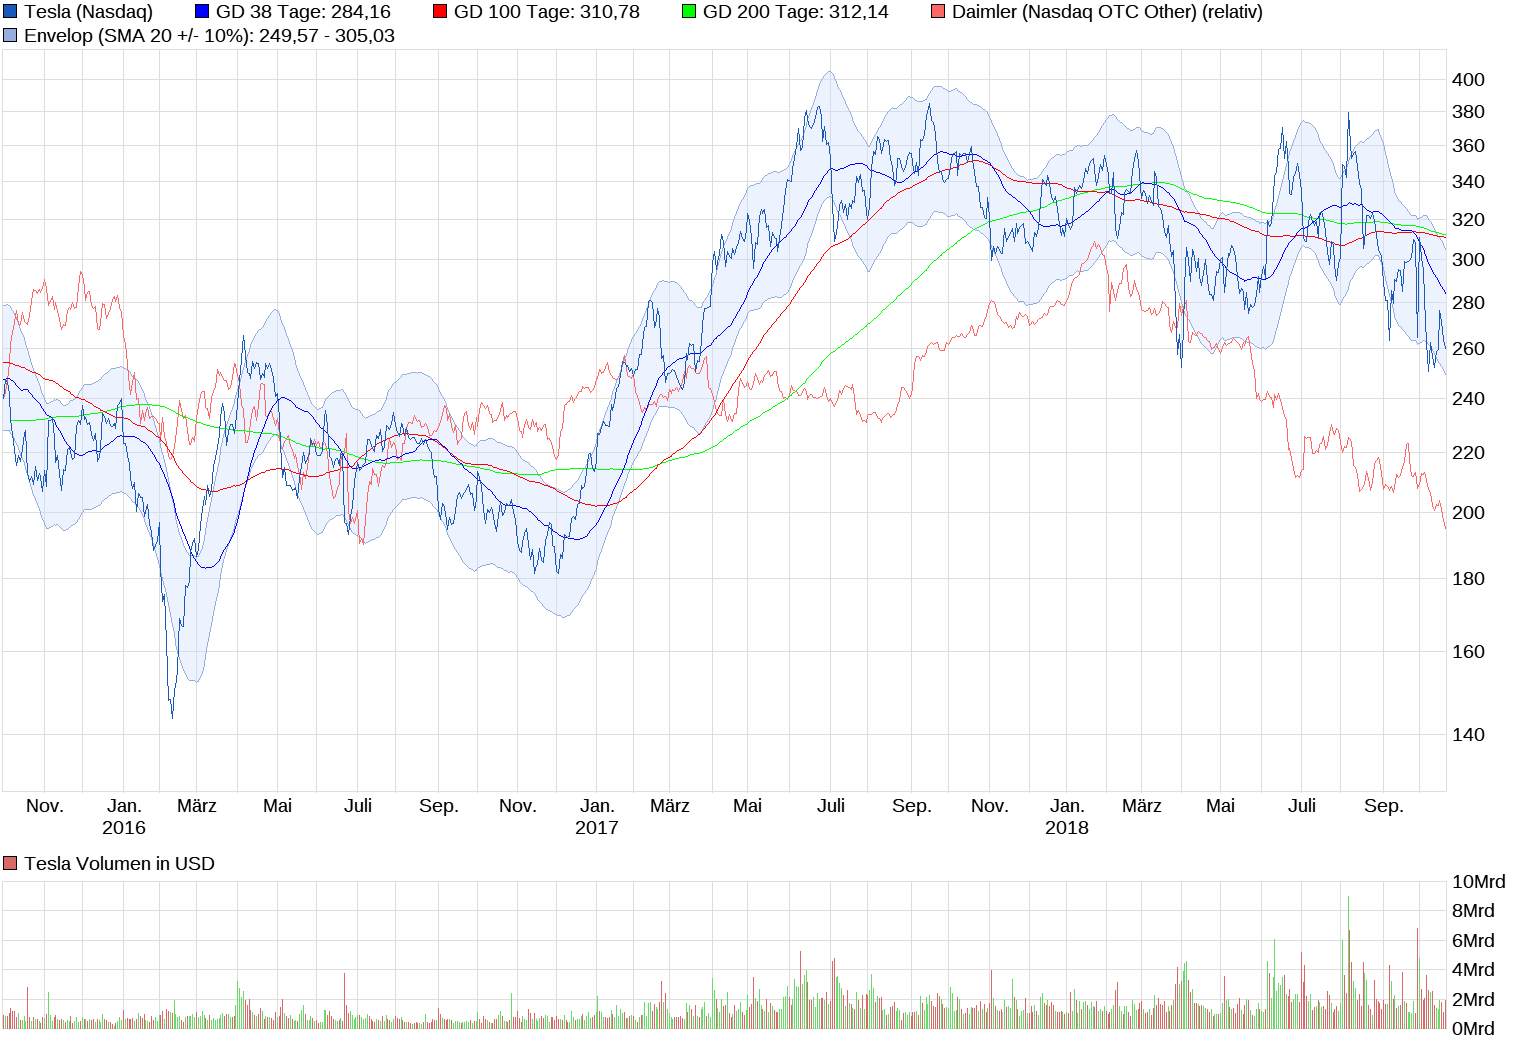Click the 320 price axis label
This screenshot has width=1520, height=1049.
tap(1468, 220)
